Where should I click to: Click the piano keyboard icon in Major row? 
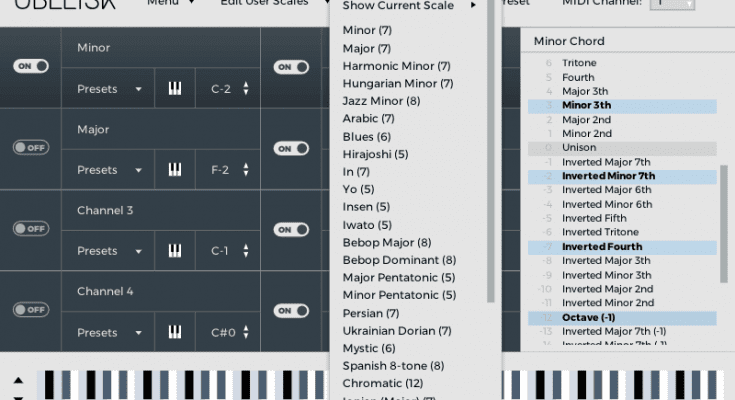pos(175,170)
